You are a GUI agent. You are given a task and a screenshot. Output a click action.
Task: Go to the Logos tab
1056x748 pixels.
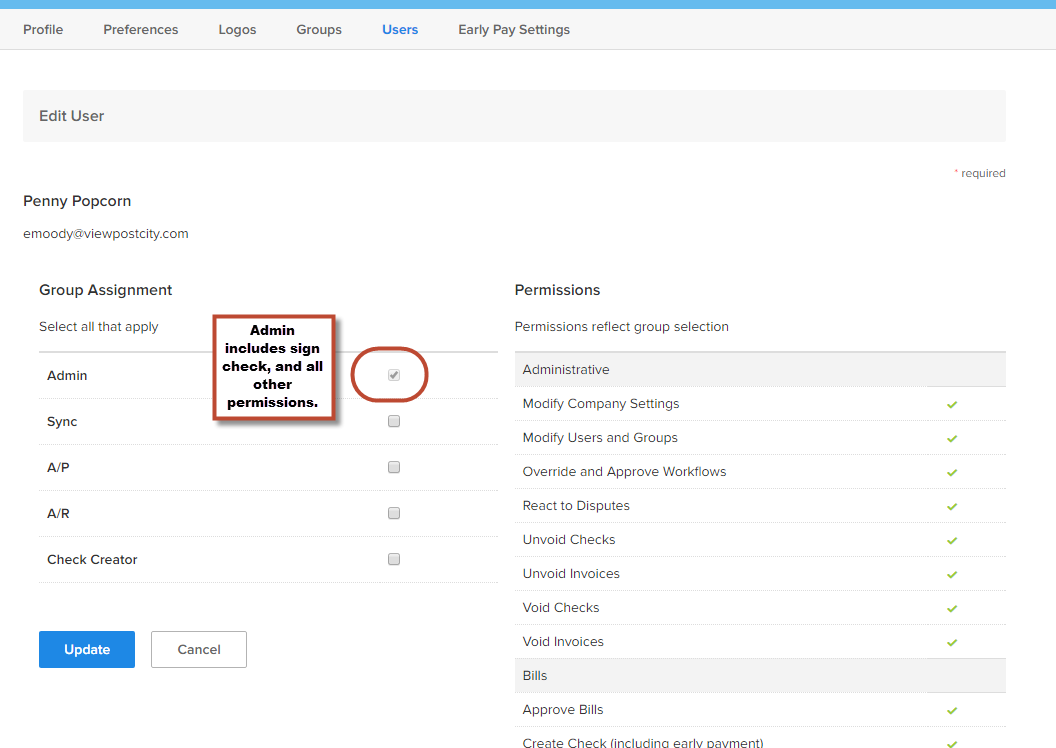tap(237, 30)
